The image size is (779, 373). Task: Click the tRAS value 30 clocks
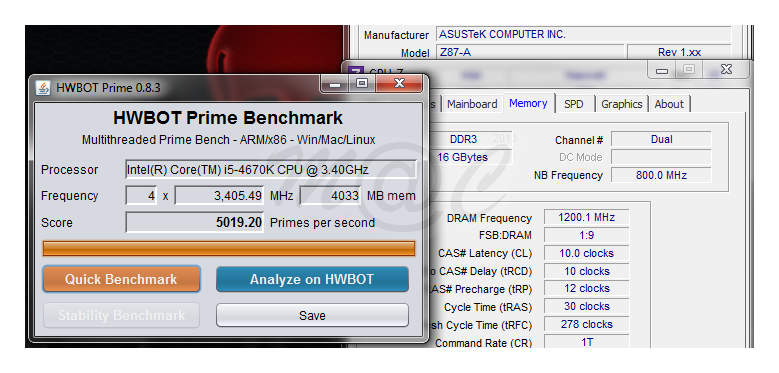[x=586, y=306]
